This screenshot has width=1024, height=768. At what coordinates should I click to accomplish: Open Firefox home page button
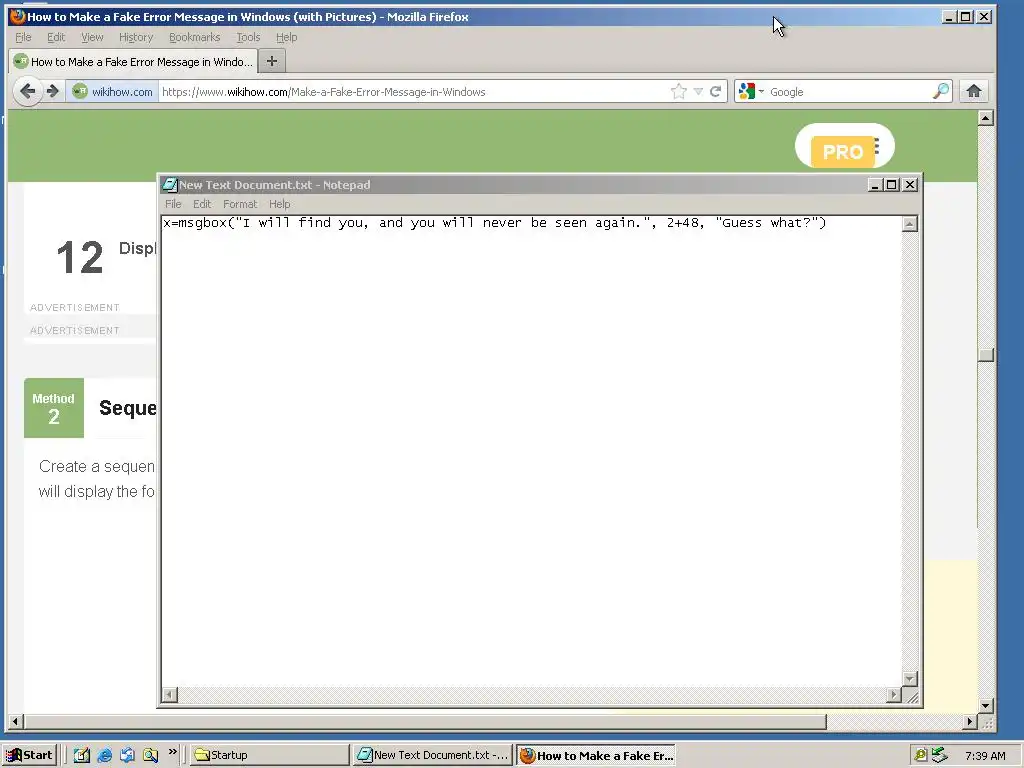click(974, 91)
